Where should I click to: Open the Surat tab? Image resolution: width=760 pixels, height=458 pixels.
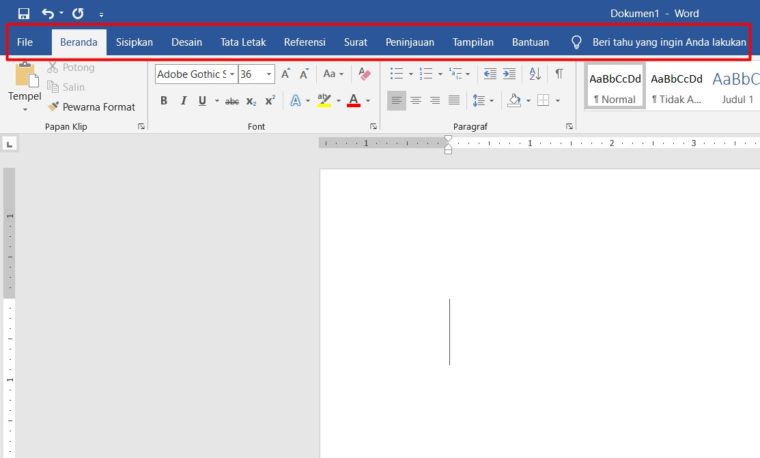tap(355, 42)
